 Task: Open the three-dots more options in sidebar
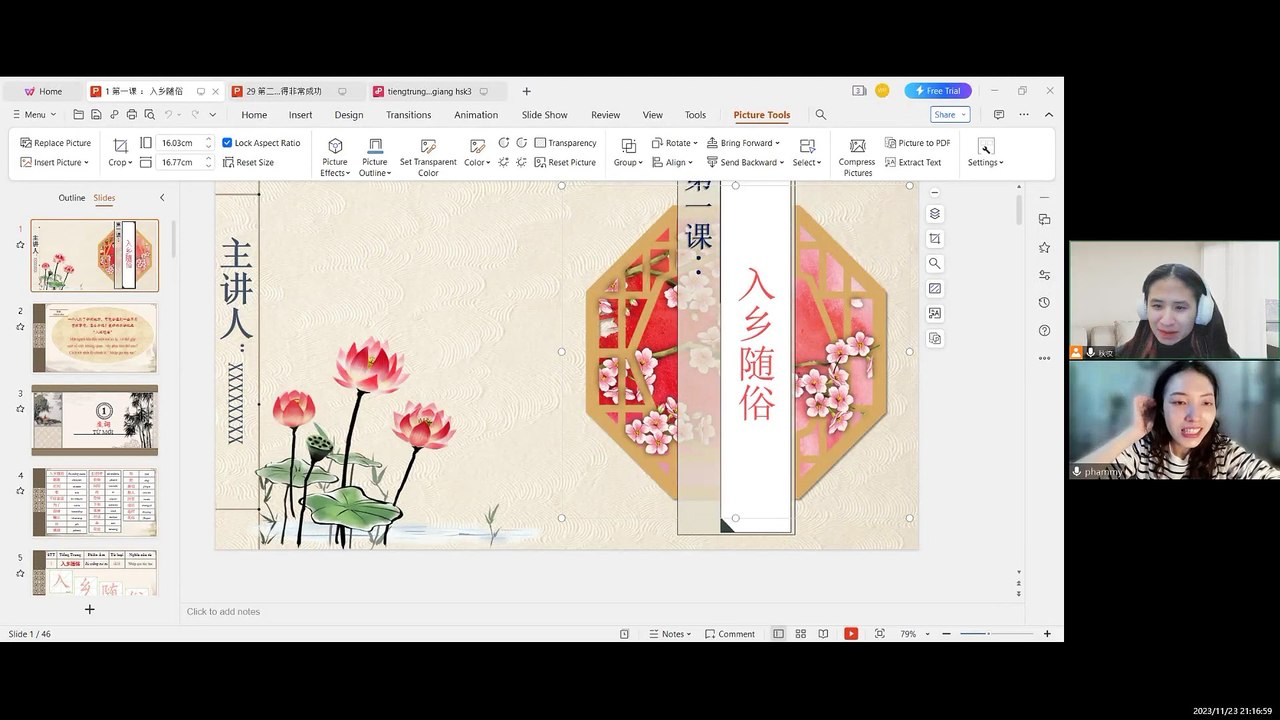(x=1045, y=358)
